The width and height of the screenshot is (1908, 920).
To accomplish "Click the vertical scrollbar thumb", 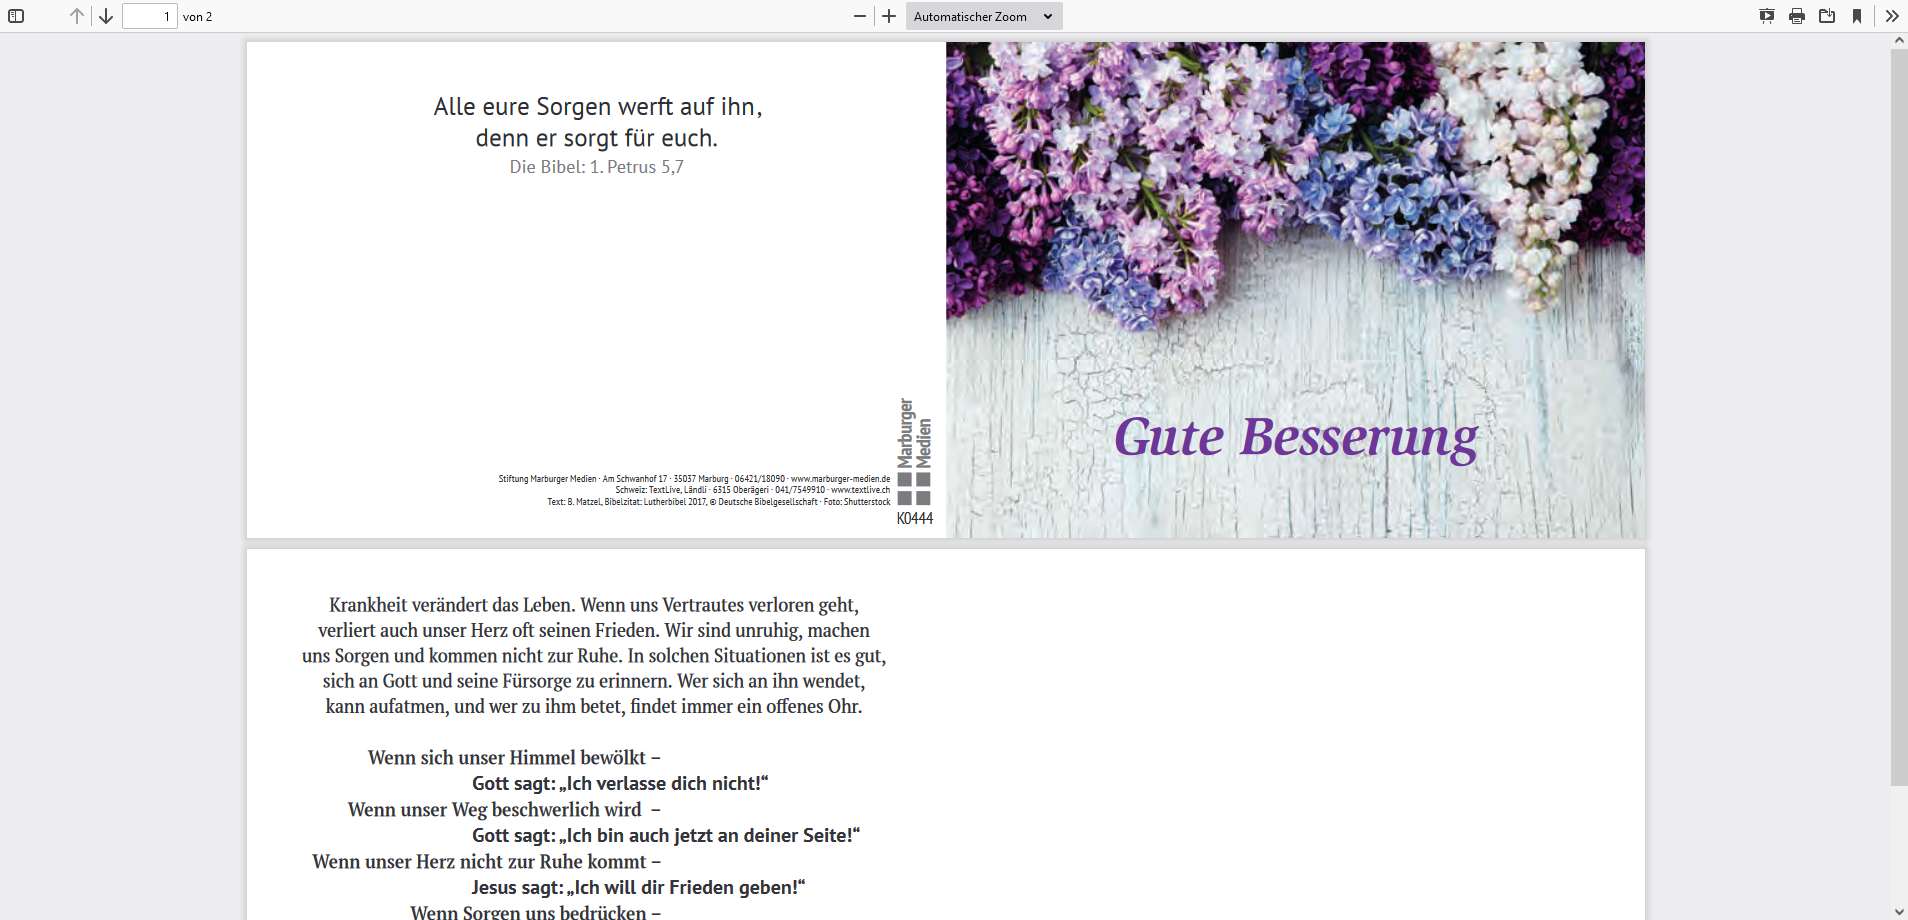I will point(1899,417).
